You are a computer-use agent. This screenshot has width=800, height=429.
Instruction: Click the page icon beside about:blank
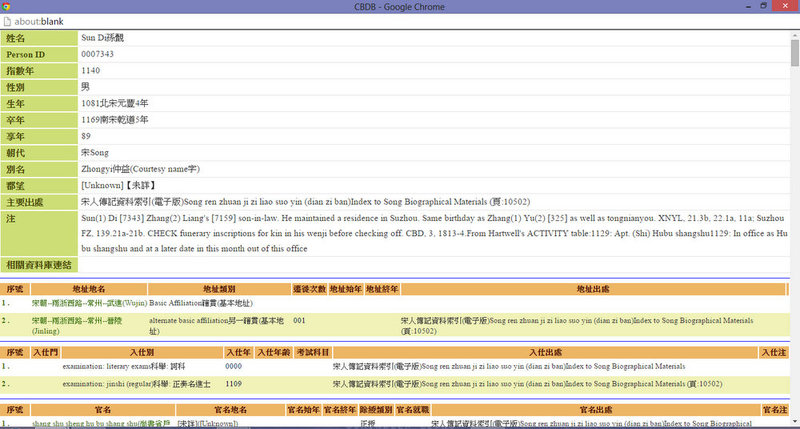(x=7, y=21)
